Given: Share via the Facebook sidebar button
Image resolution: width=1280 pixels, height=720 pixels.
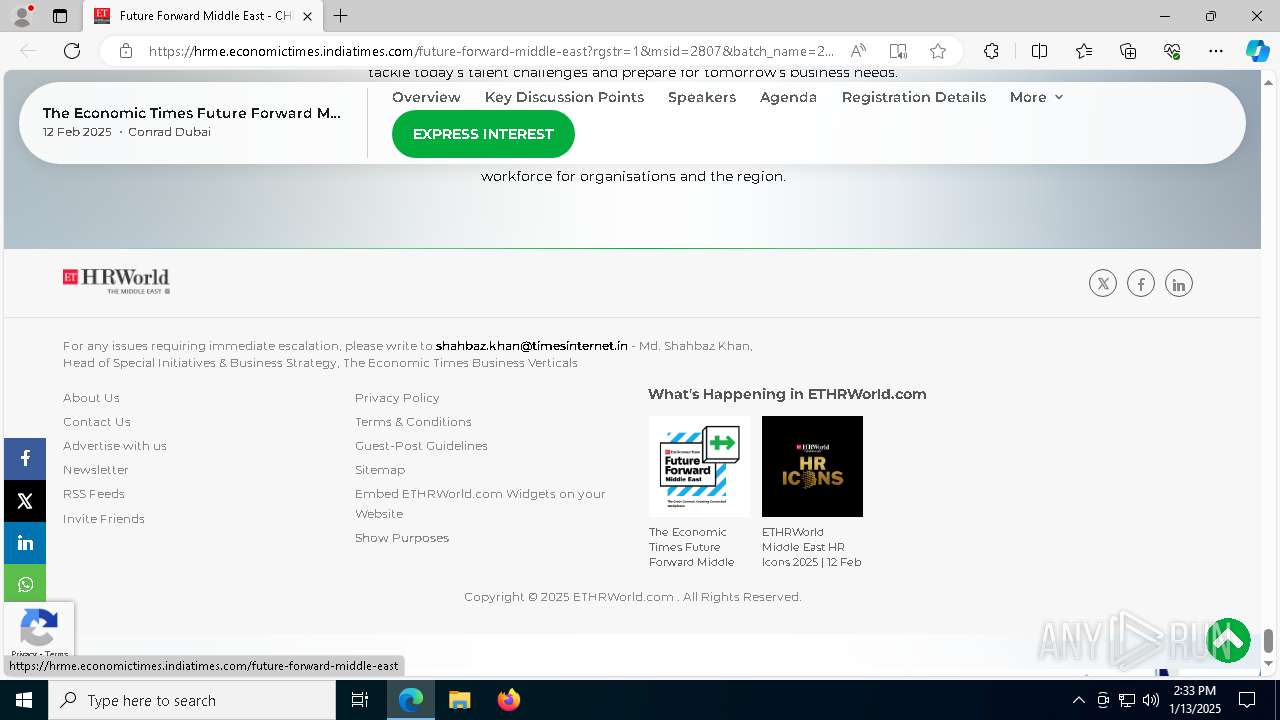Looking at the screenshot, I should tap(25, 458).
